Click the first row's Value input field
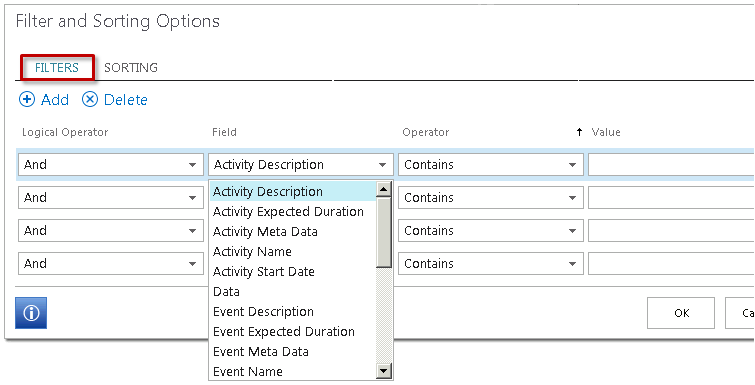The height and width of the screenshot is (385, 755). (x=671, y=165)
